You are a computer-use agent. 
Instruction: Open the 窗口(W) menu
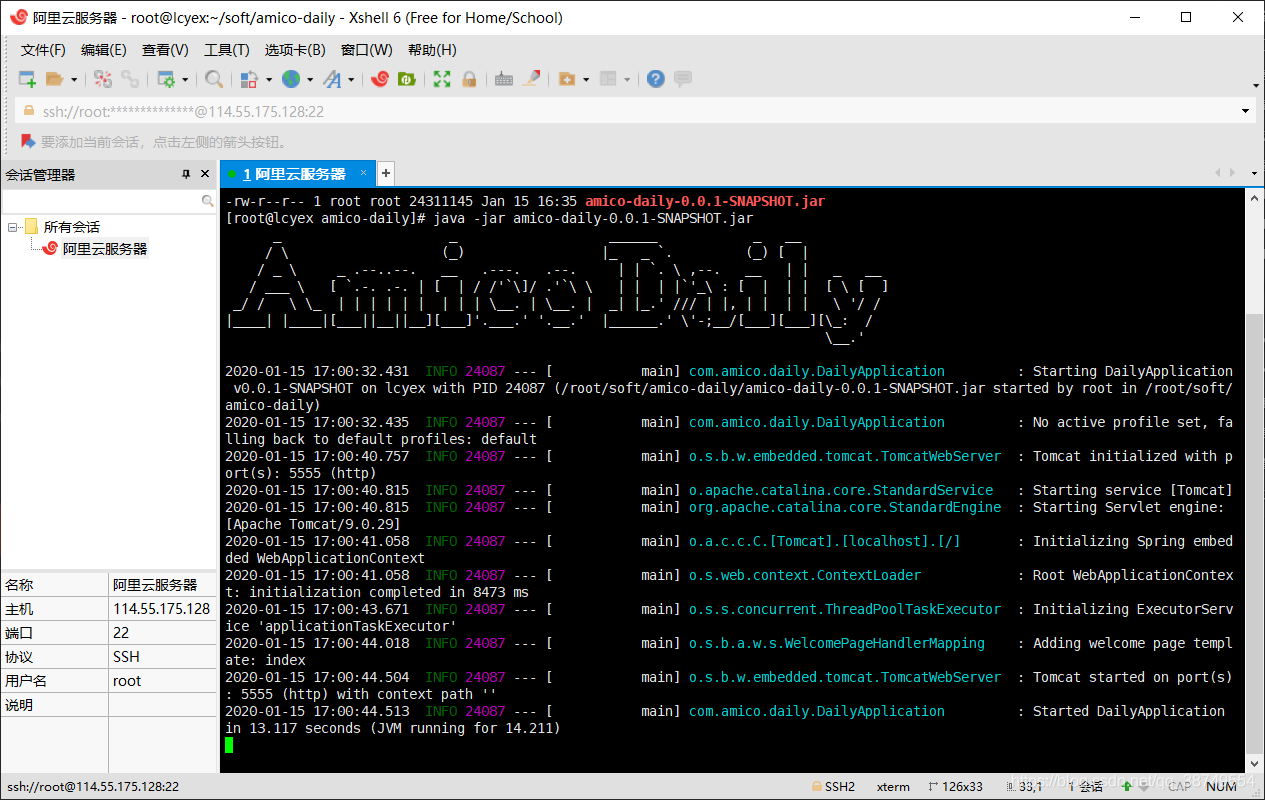[366, 50]
